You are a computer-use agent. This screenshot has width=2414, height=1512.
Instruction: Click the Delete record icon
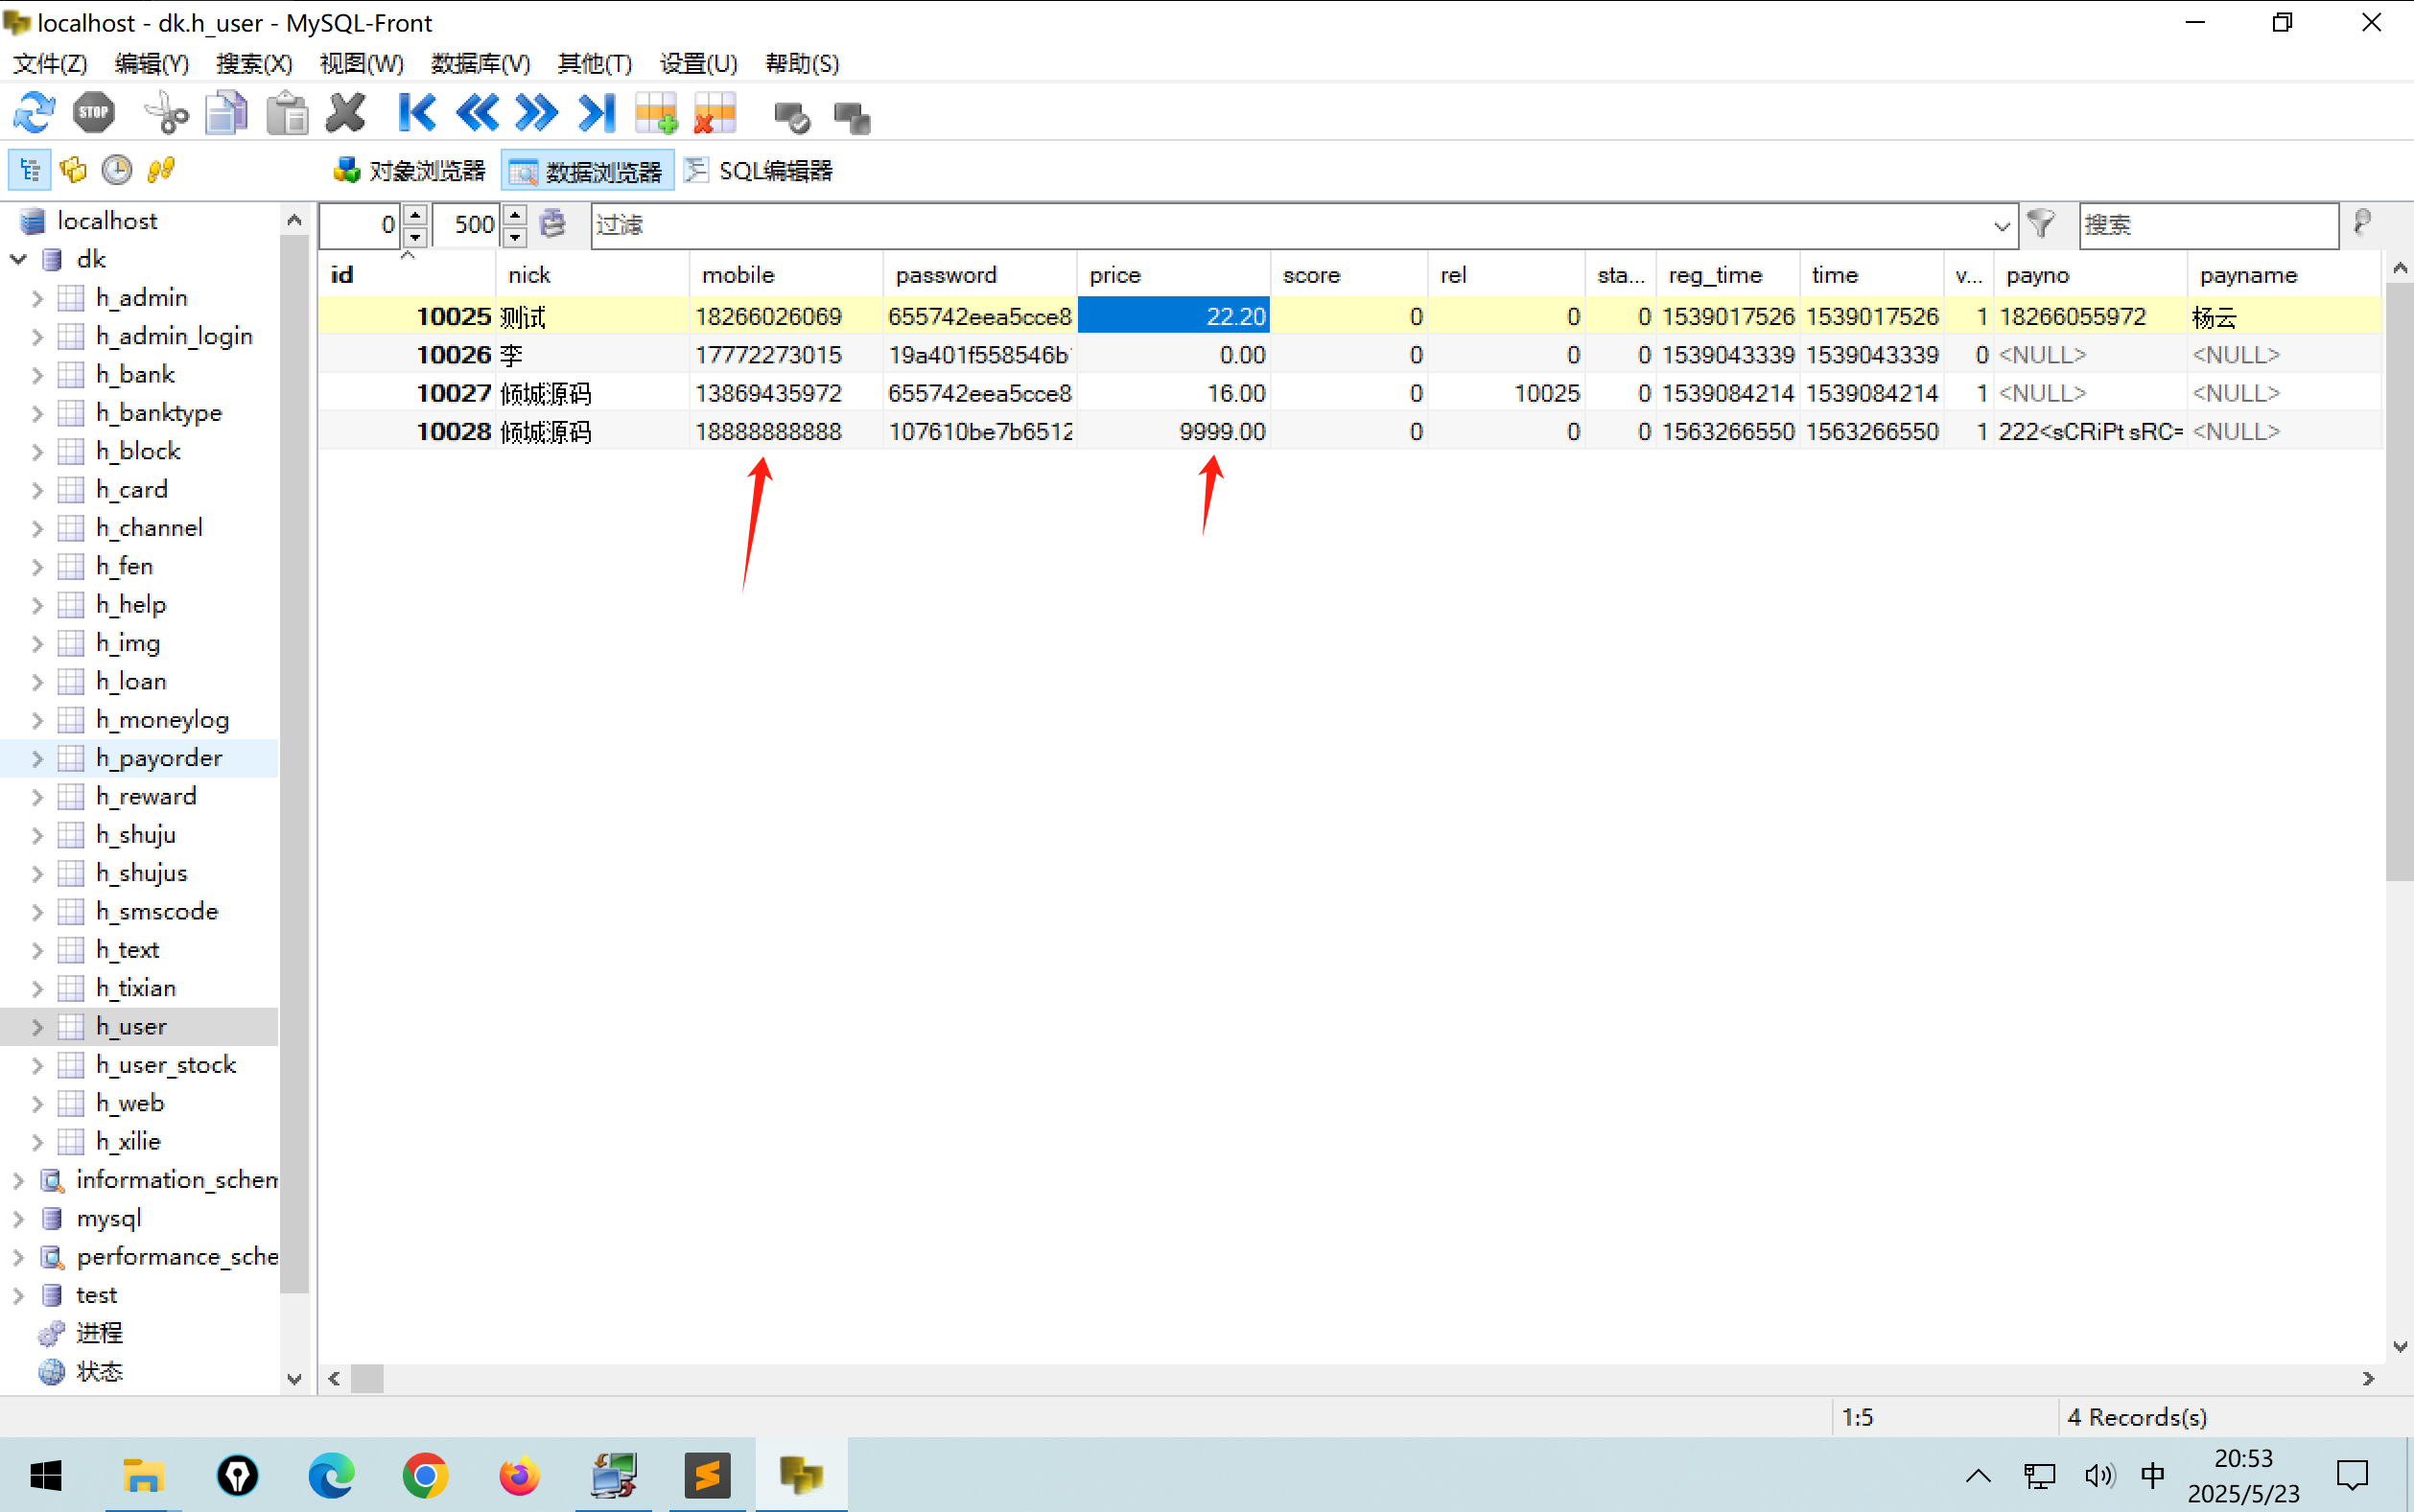click(715, 113)
